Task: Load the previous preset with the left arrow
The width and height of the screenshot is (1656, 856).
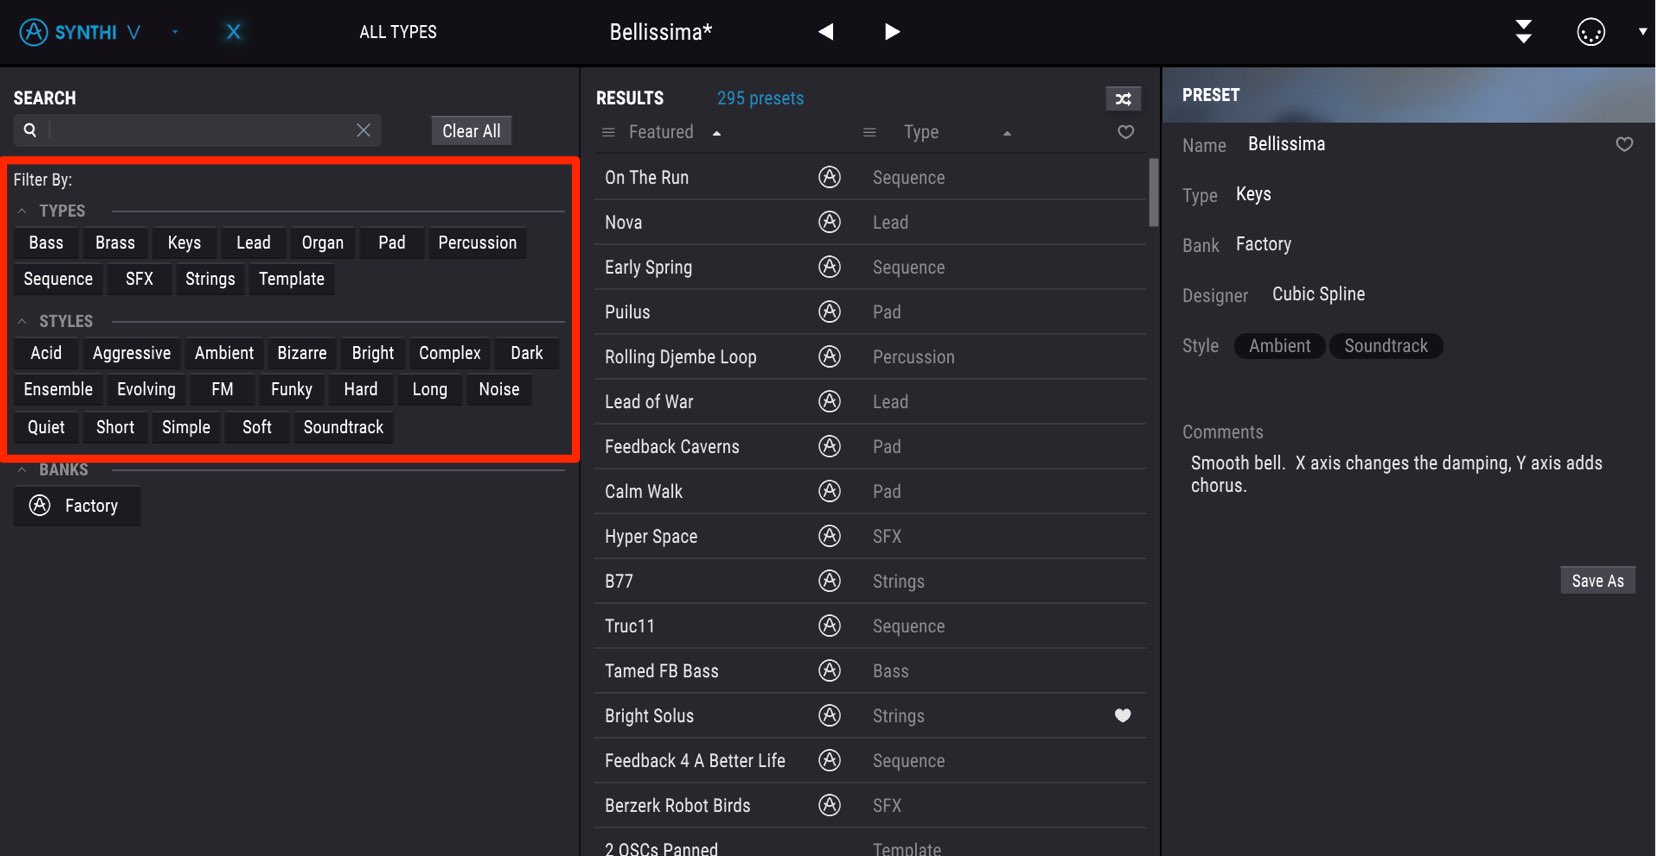Action: click(x=826, y=32)
